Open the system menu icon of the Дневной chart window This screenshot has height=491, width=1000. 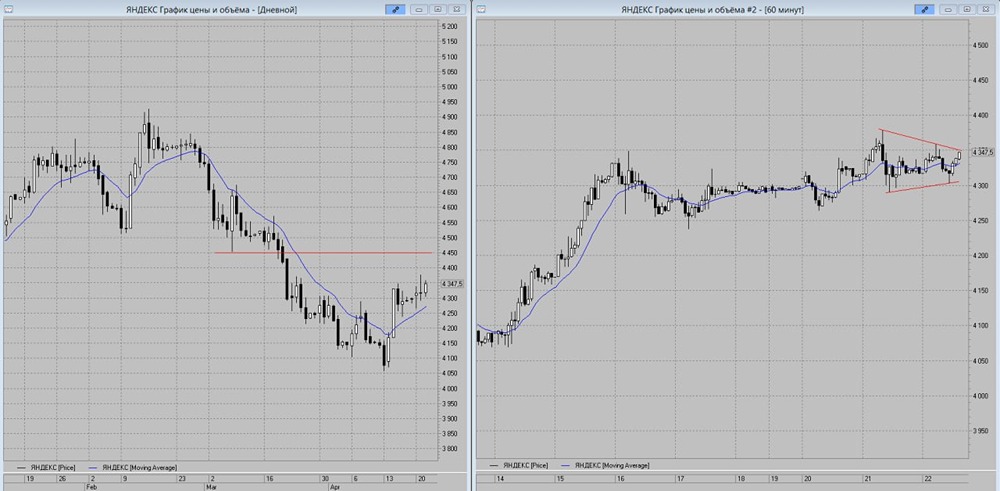[x=8, y=10]
